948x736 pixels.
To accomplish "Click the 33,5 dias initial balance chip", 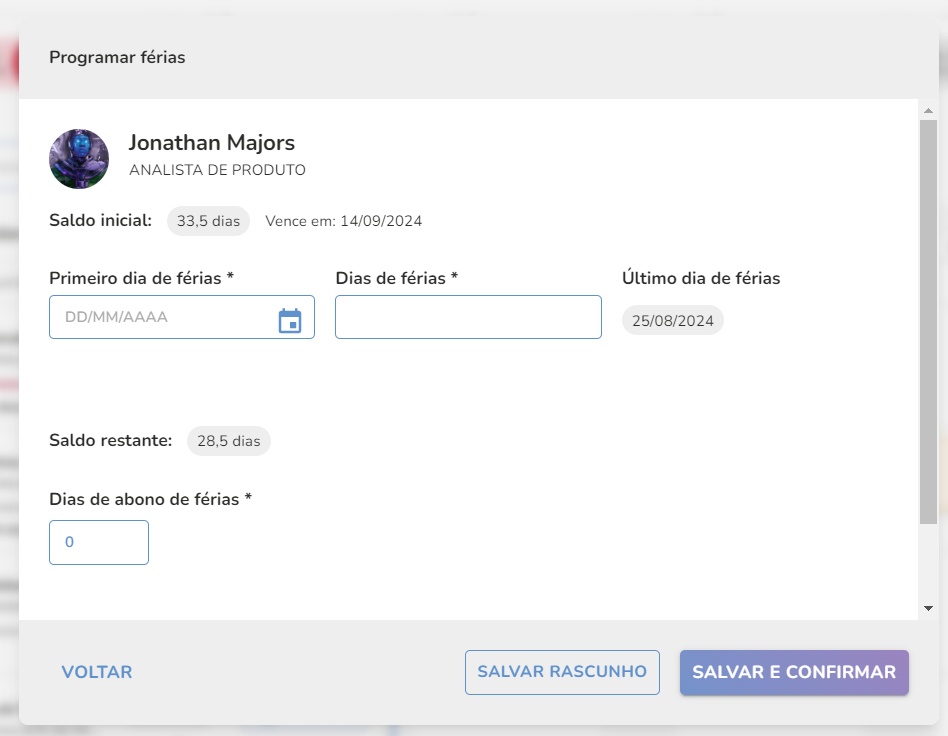I will click(x=209, y=221).
